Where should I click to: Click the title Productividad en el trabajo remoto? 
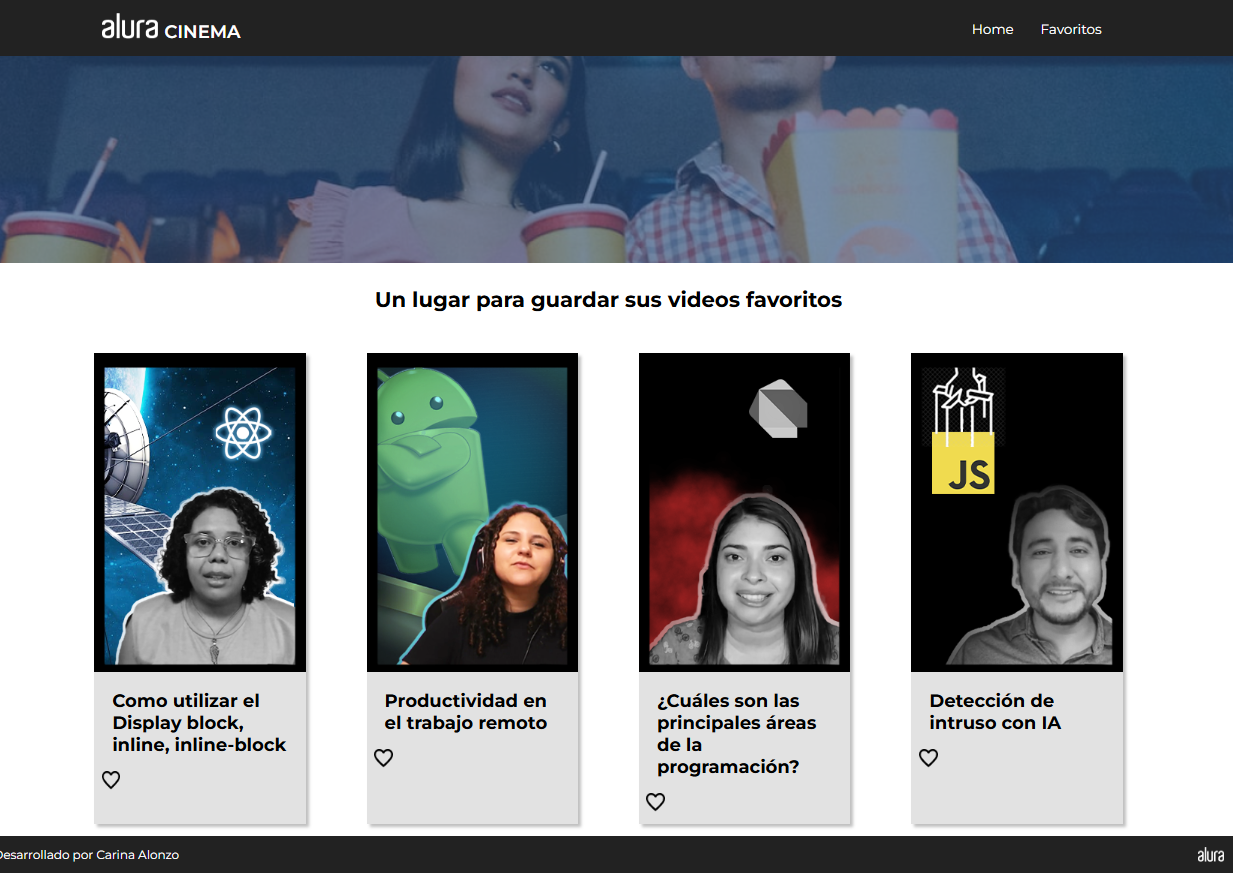click(x=466, y=712)
